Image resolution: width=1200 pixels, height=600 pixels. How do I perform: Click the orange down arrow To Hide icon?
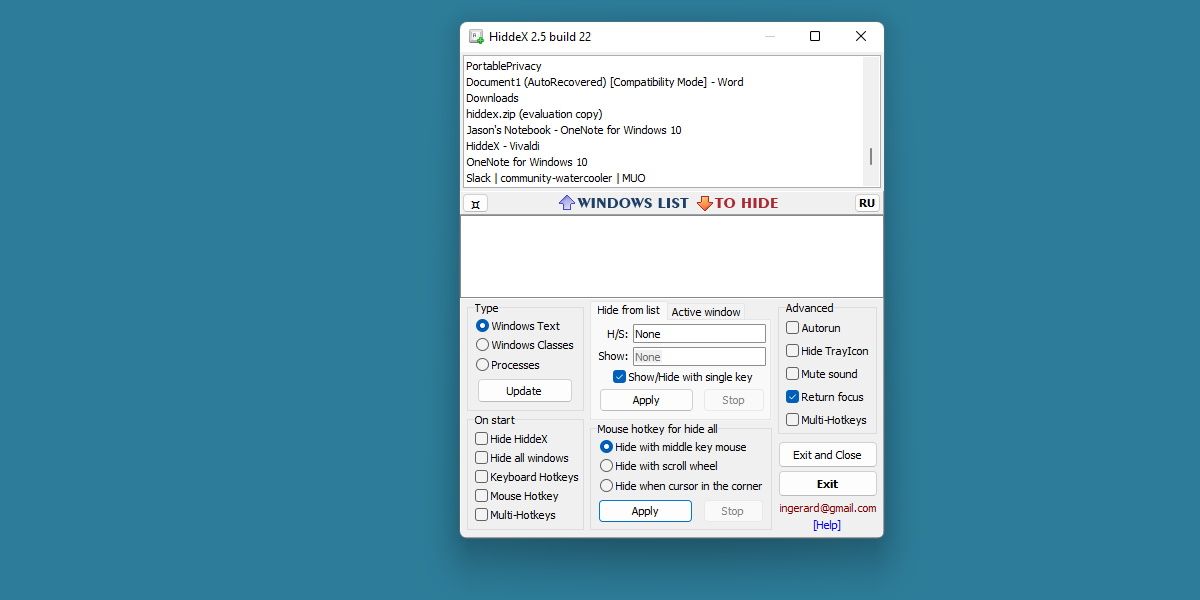point(705,203)
